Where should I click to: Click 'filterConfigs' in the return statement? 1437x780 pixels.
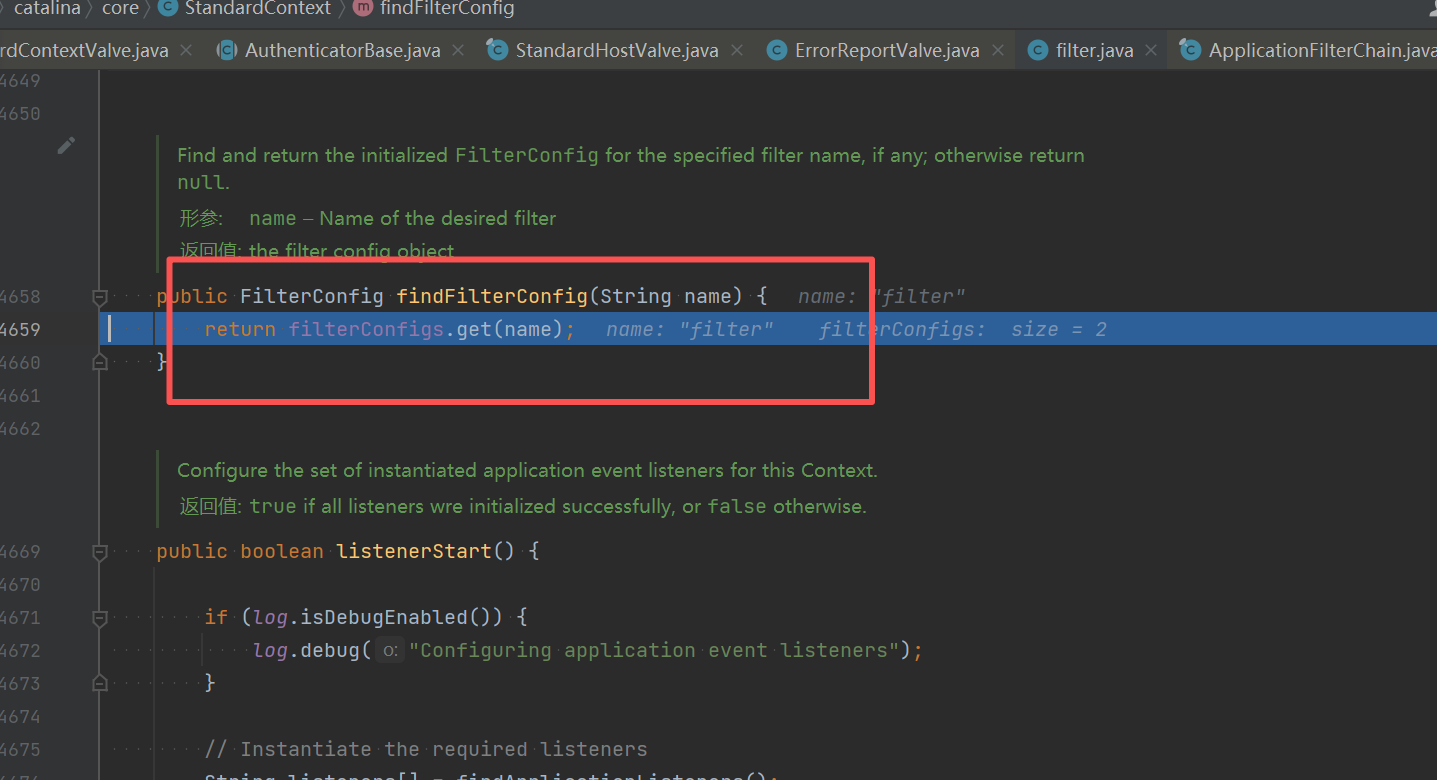click(x=366, y=329)
